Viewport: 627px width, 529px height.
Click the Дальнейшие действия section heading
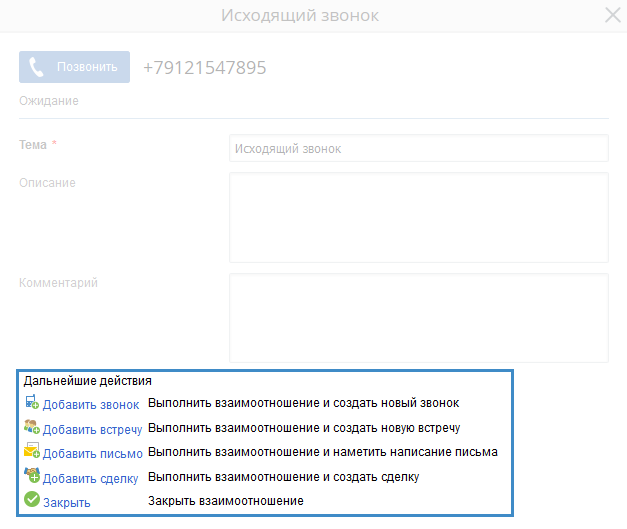click(x=88, y=381)
